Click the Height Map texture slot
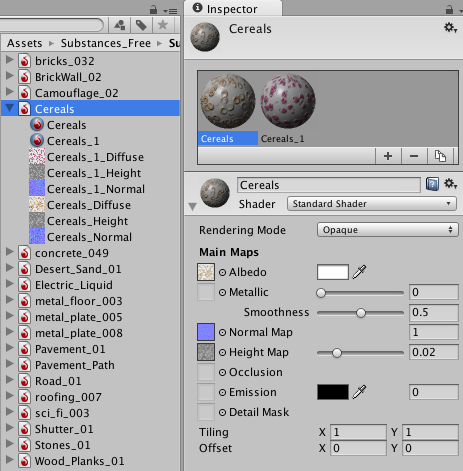This screenshot has width=463, height=471. coord(206,352)
